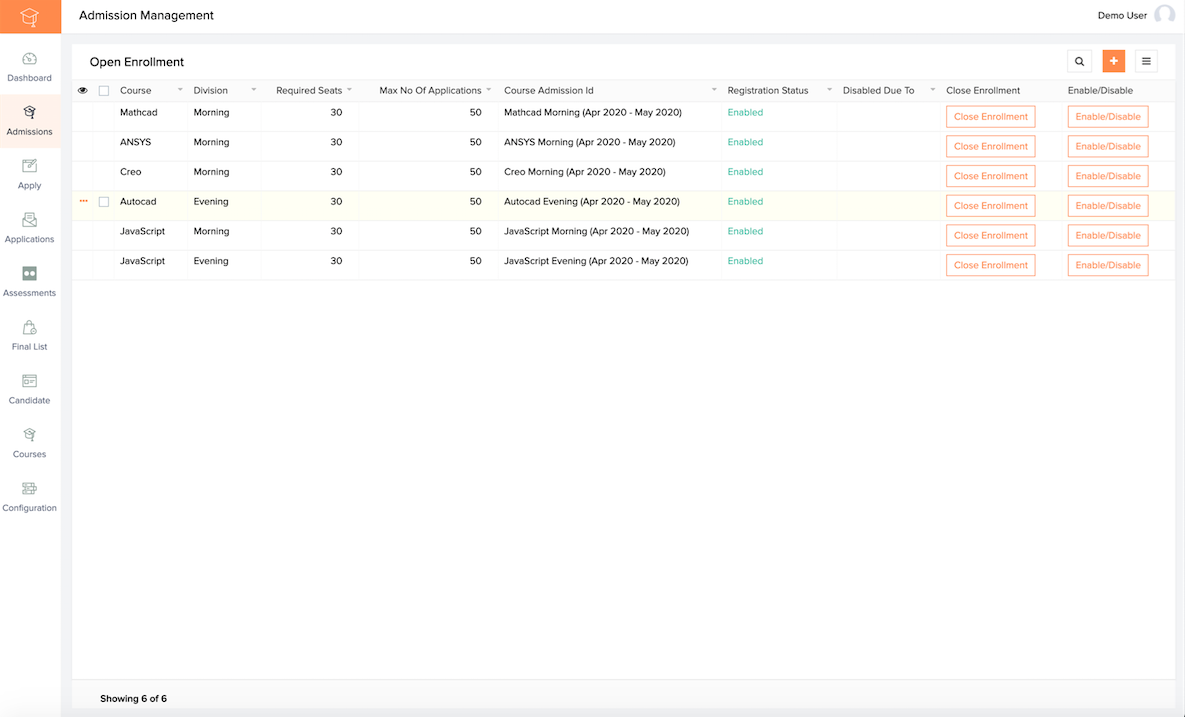
Task: Open Registration Status column dropdown arrow
Action: [x=829, y=90]
